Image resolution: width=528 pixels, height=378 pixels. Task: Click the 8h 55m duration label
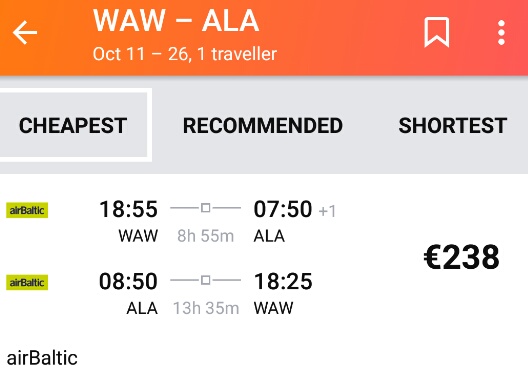coord(205,236)
